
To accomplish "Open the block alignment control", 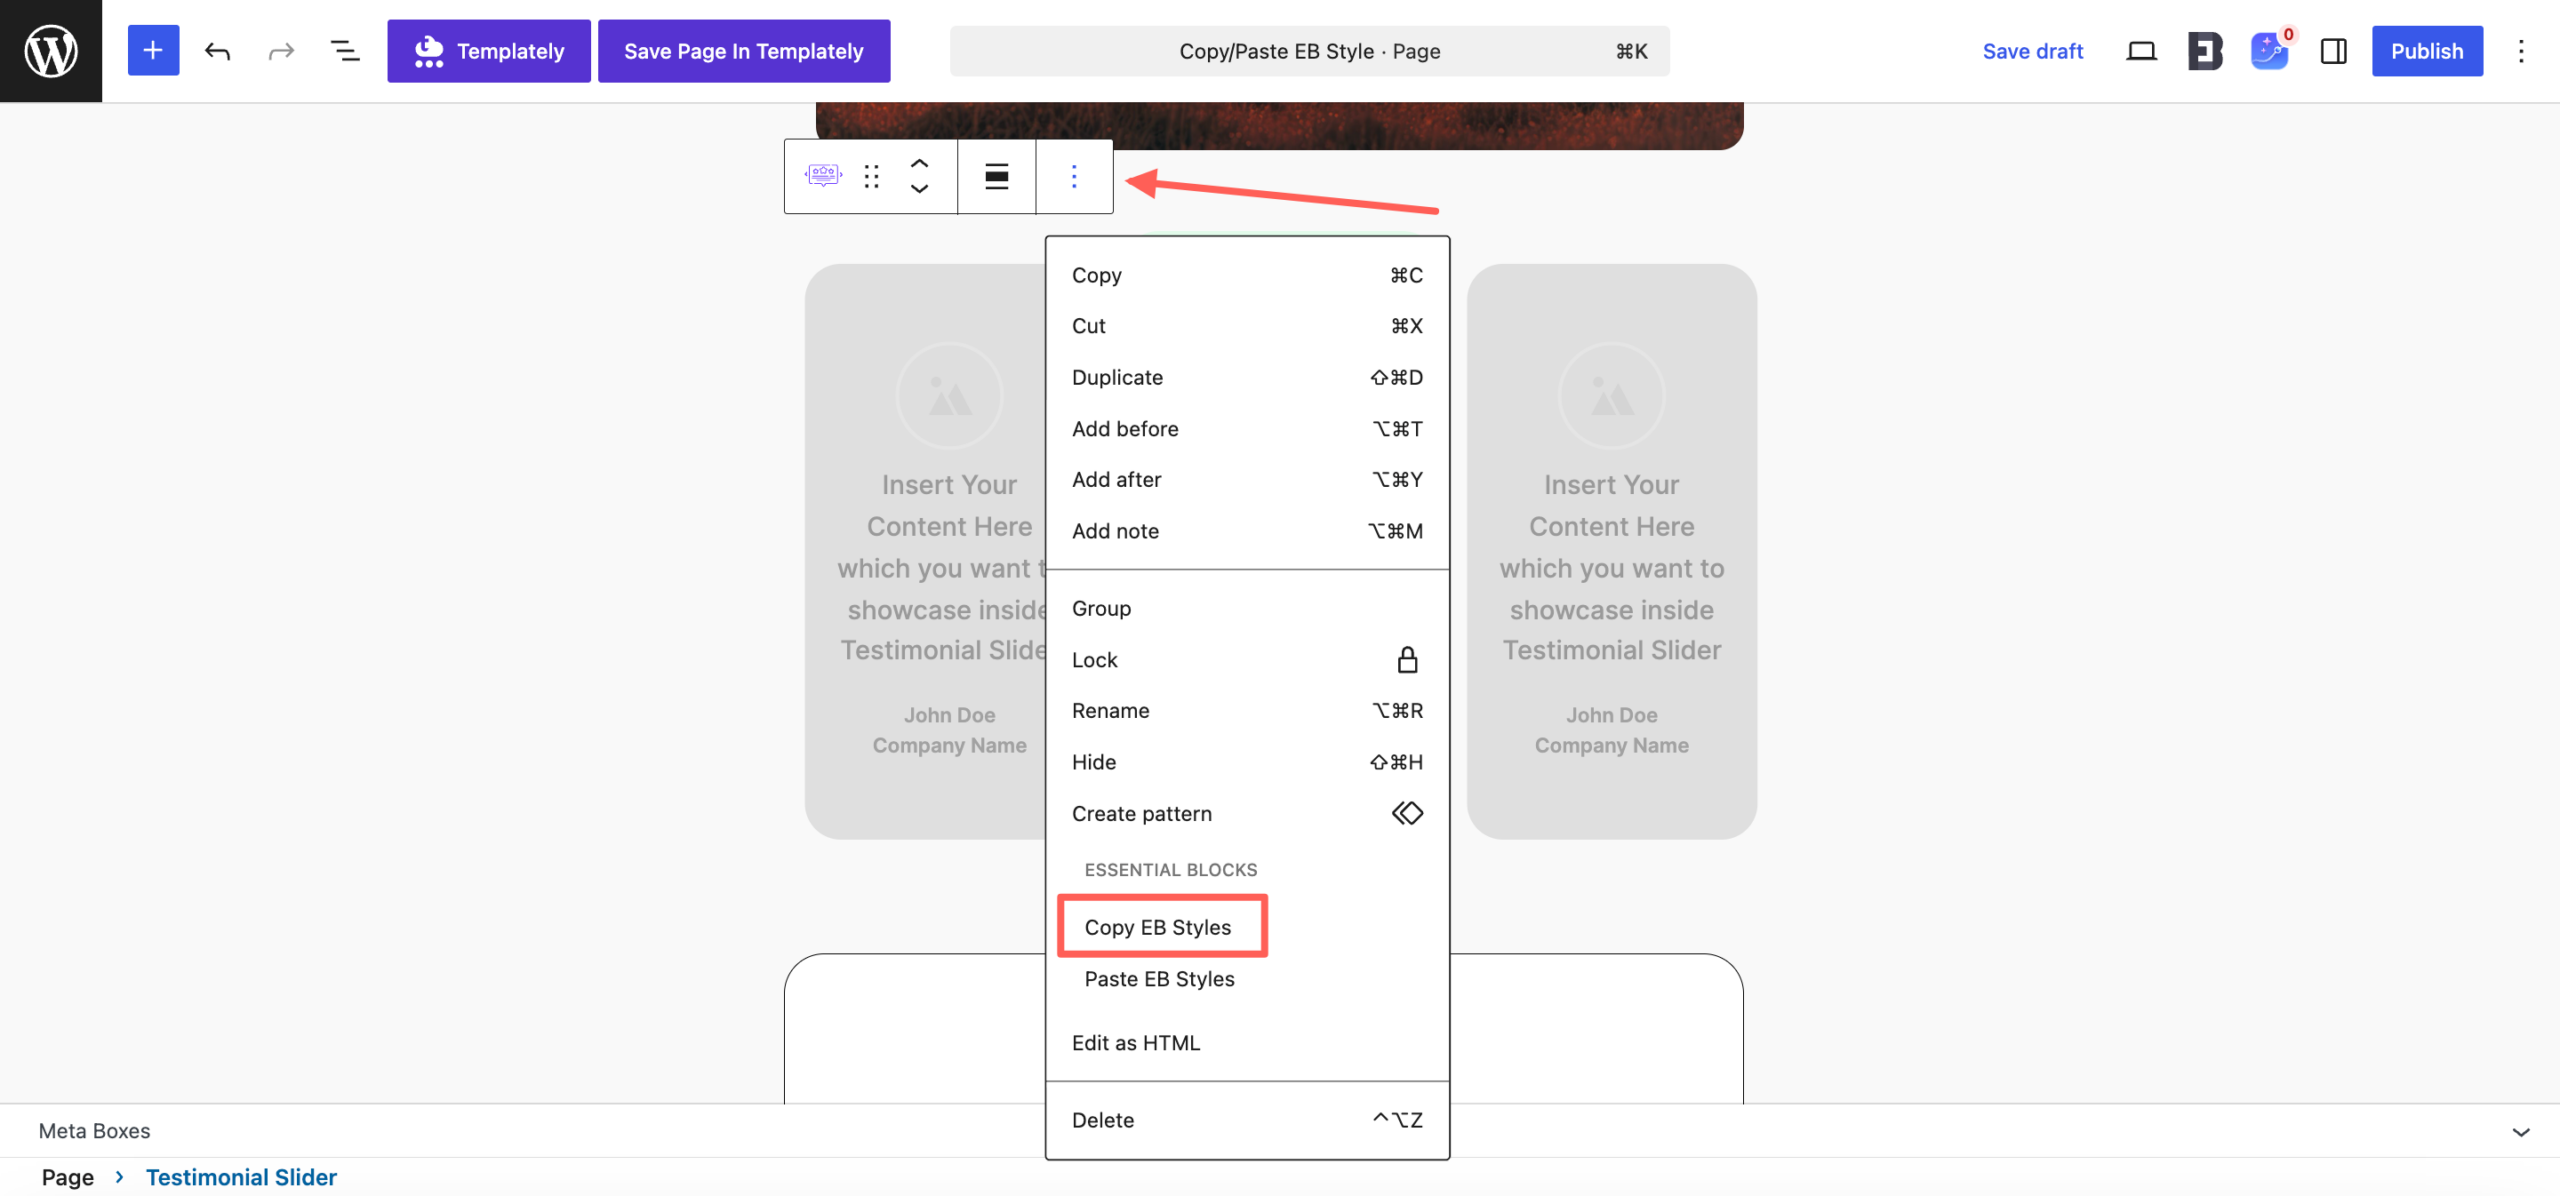I will pos(996,176).
